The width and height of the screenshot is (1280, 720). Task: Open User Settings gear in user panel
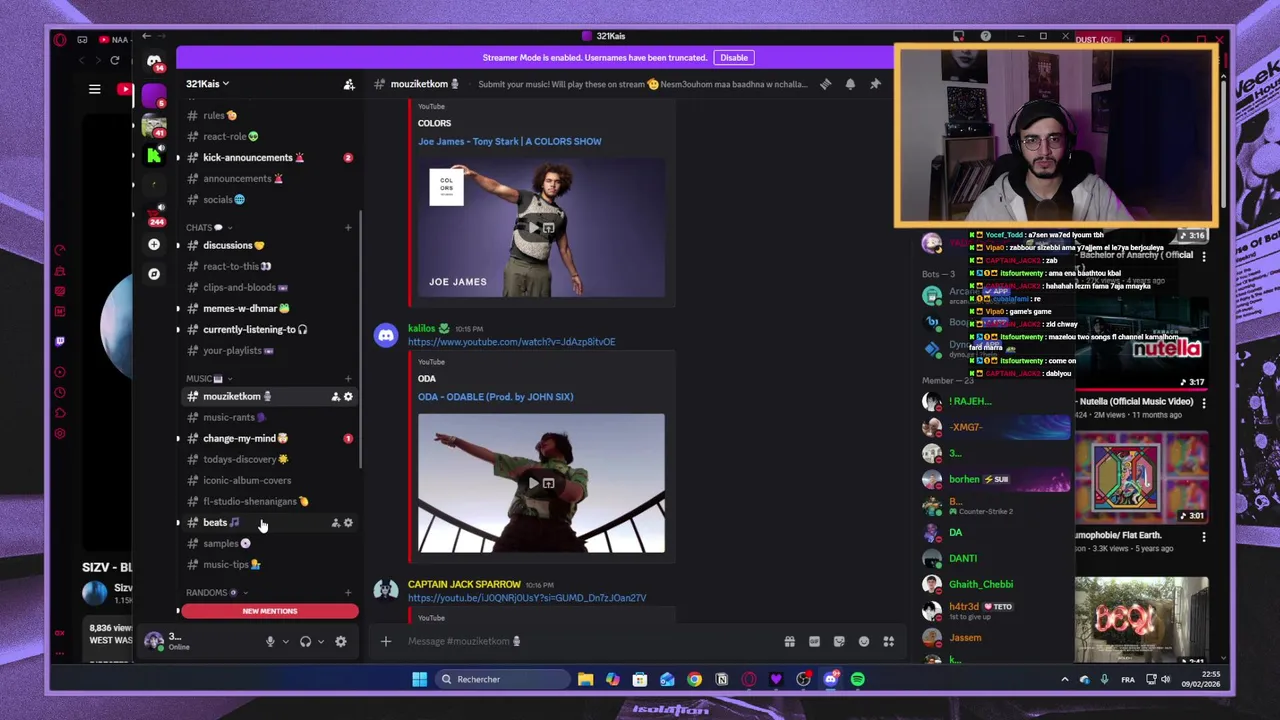[x=341, y=642]
